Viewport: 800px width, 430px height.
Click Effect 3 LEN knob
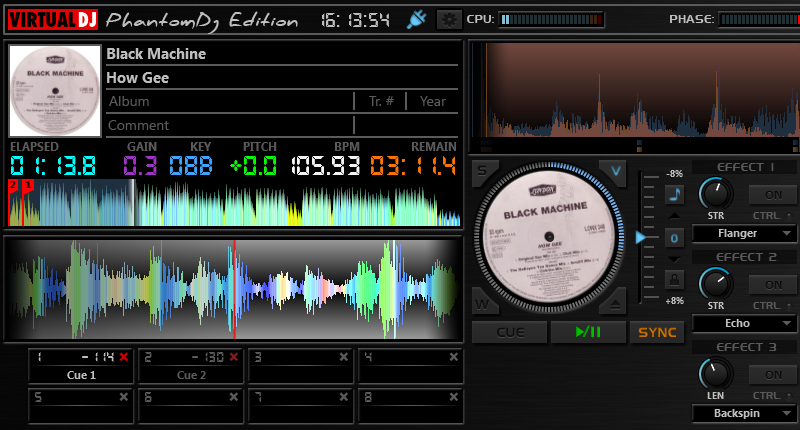(715, 374)
